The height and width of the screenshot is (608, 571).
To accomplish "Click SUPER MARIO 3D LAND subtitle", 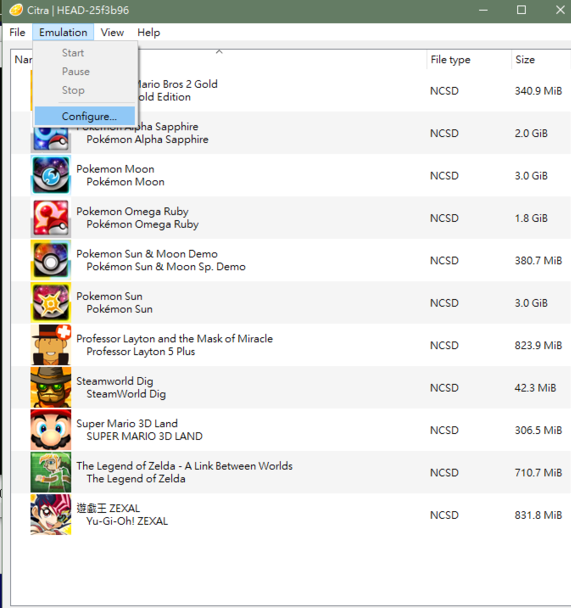I will [x=145, y=436].
